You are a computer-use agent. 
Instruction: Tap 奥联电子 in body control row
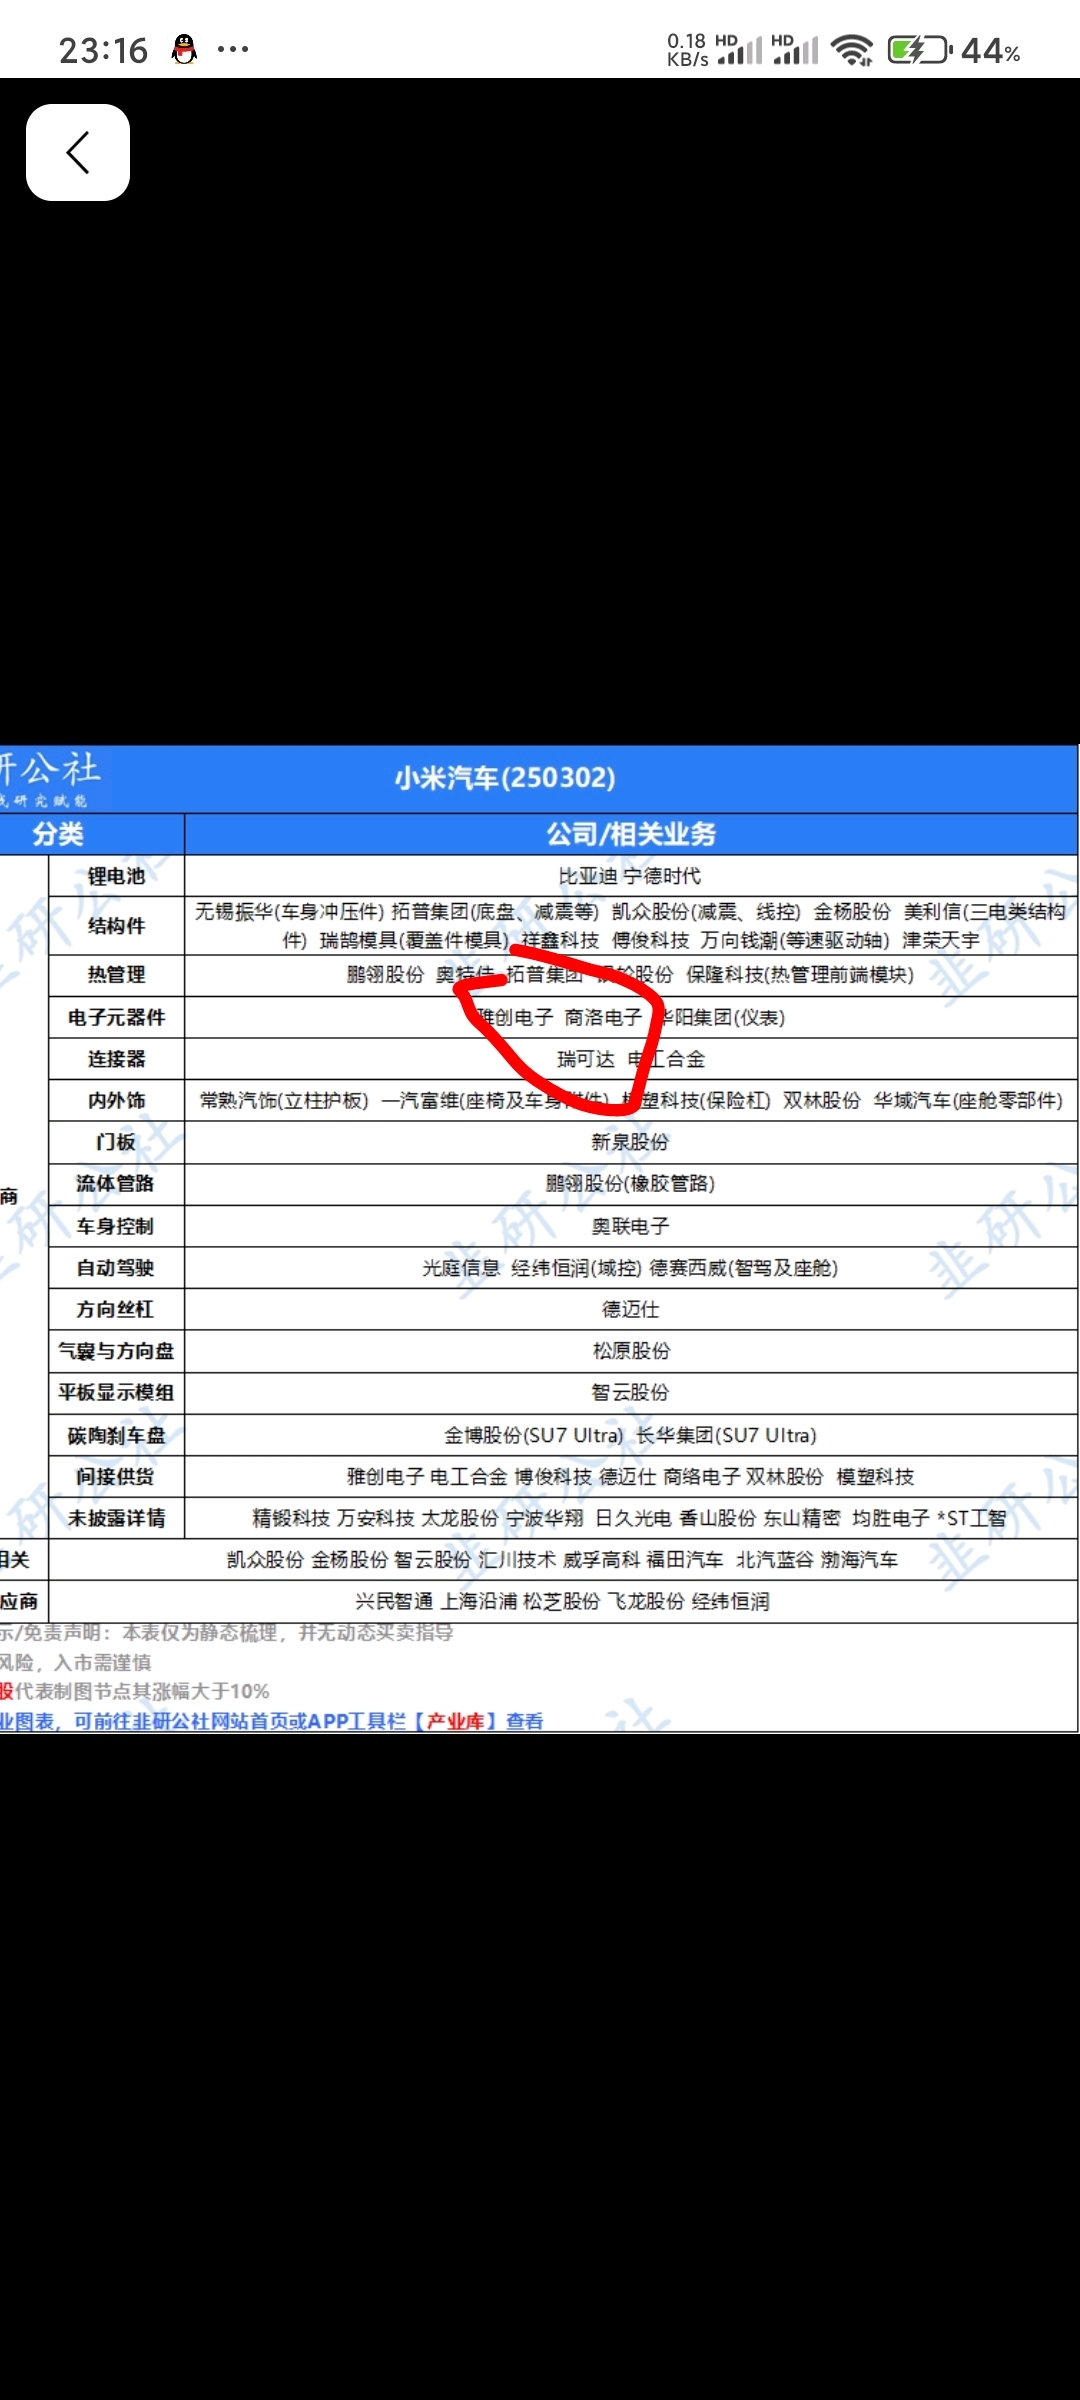630,1226
